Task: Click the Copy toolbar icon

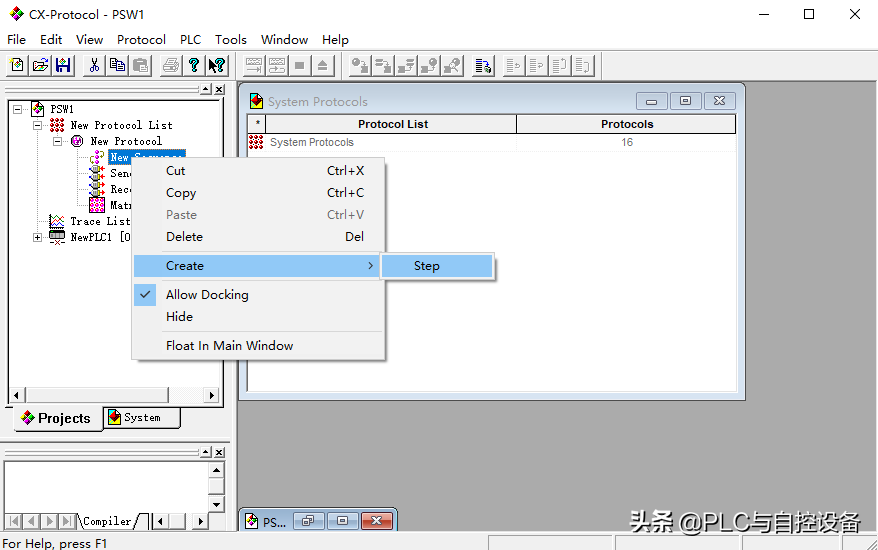Action: [x=117, y=66]
